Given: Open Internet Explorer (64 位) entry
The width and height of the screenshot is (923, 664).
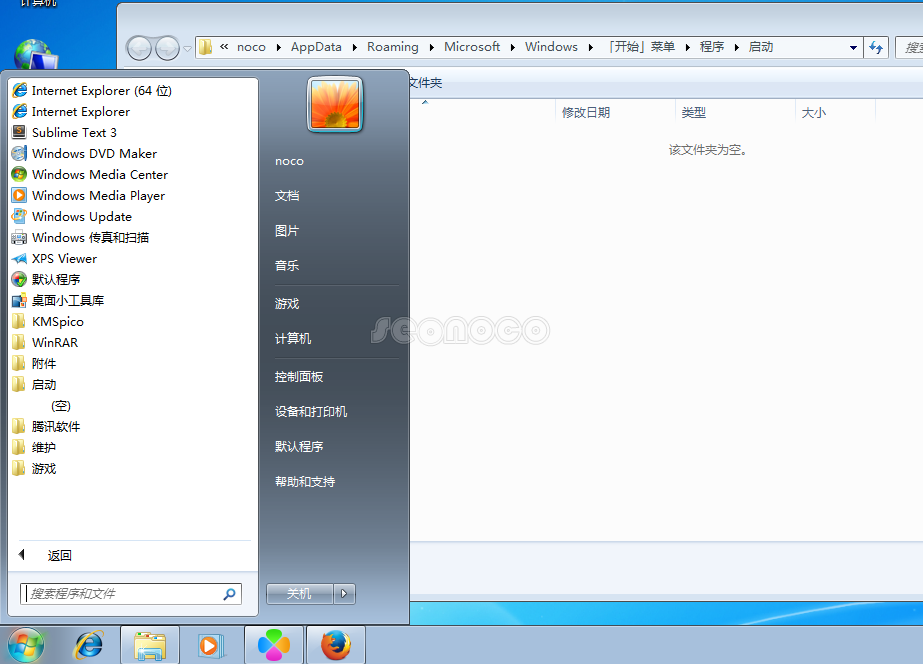Looking at the screenshot, I should click(x=101, y=90).
